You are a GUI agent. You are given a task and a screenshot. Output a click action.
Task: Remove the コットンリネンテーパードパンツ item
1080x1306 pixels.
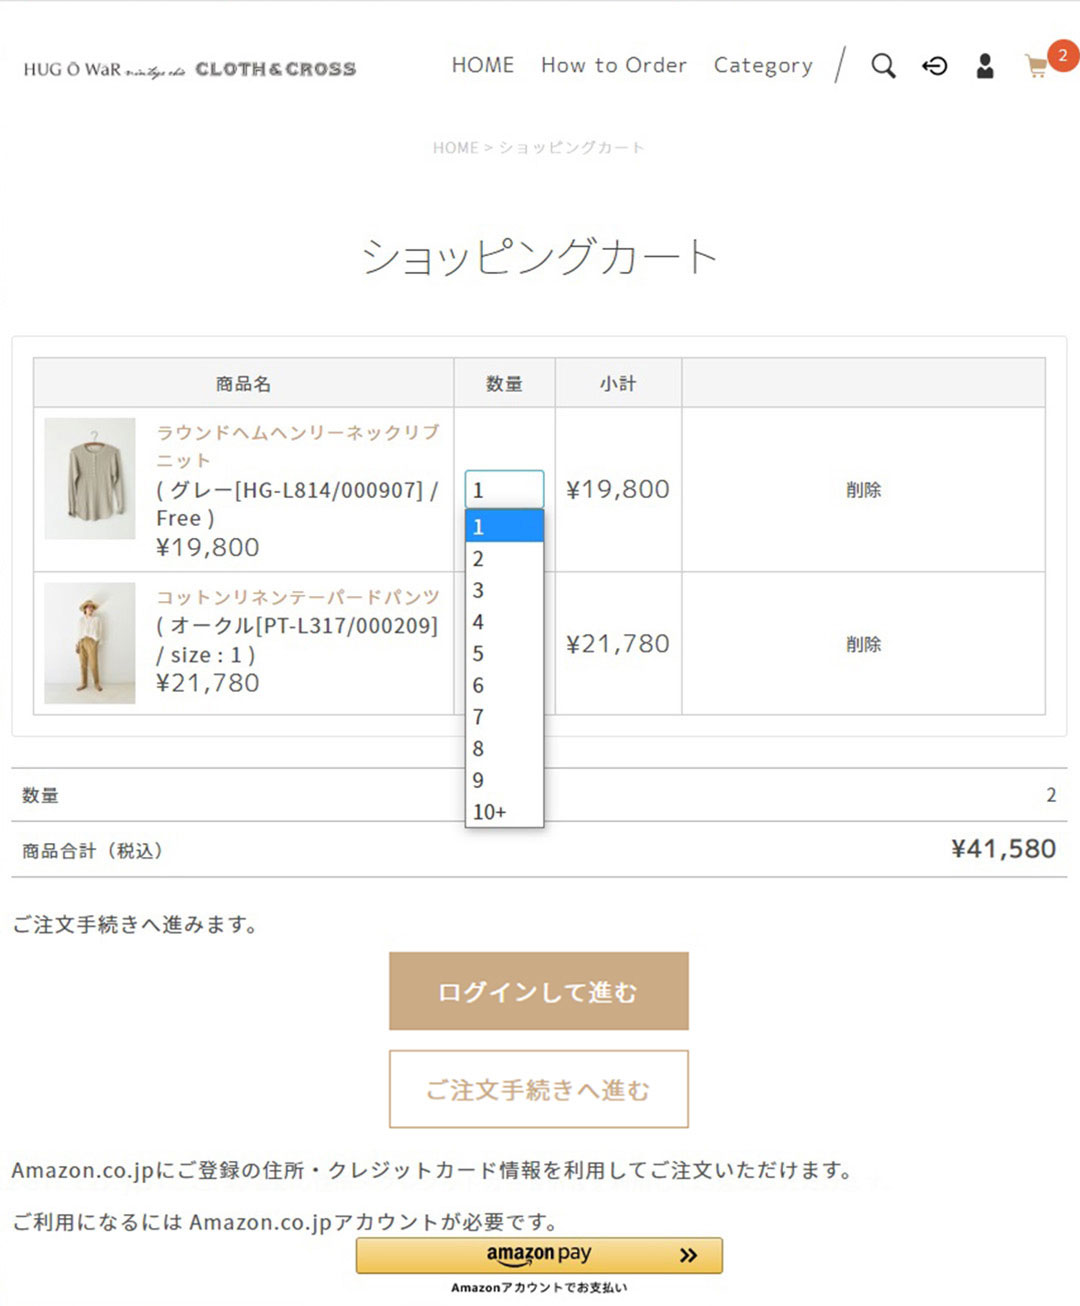[863, 644]
